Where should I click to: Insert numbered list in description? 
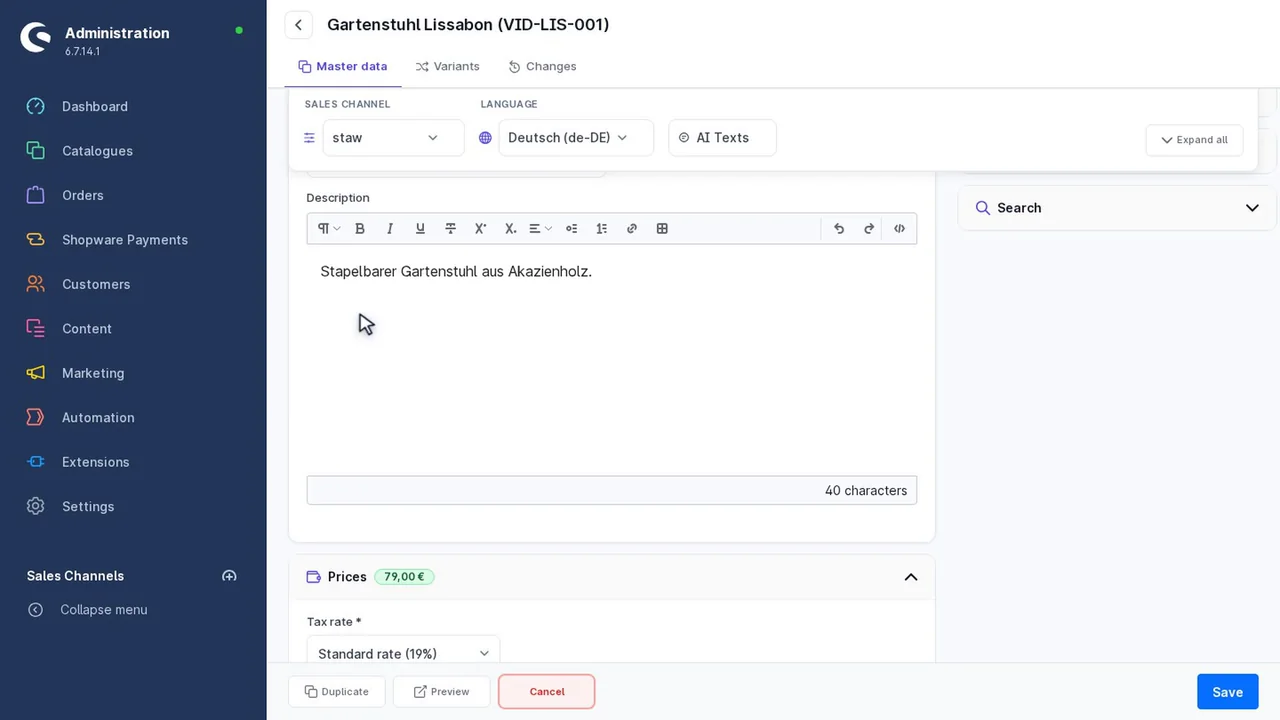coord(601,229)
